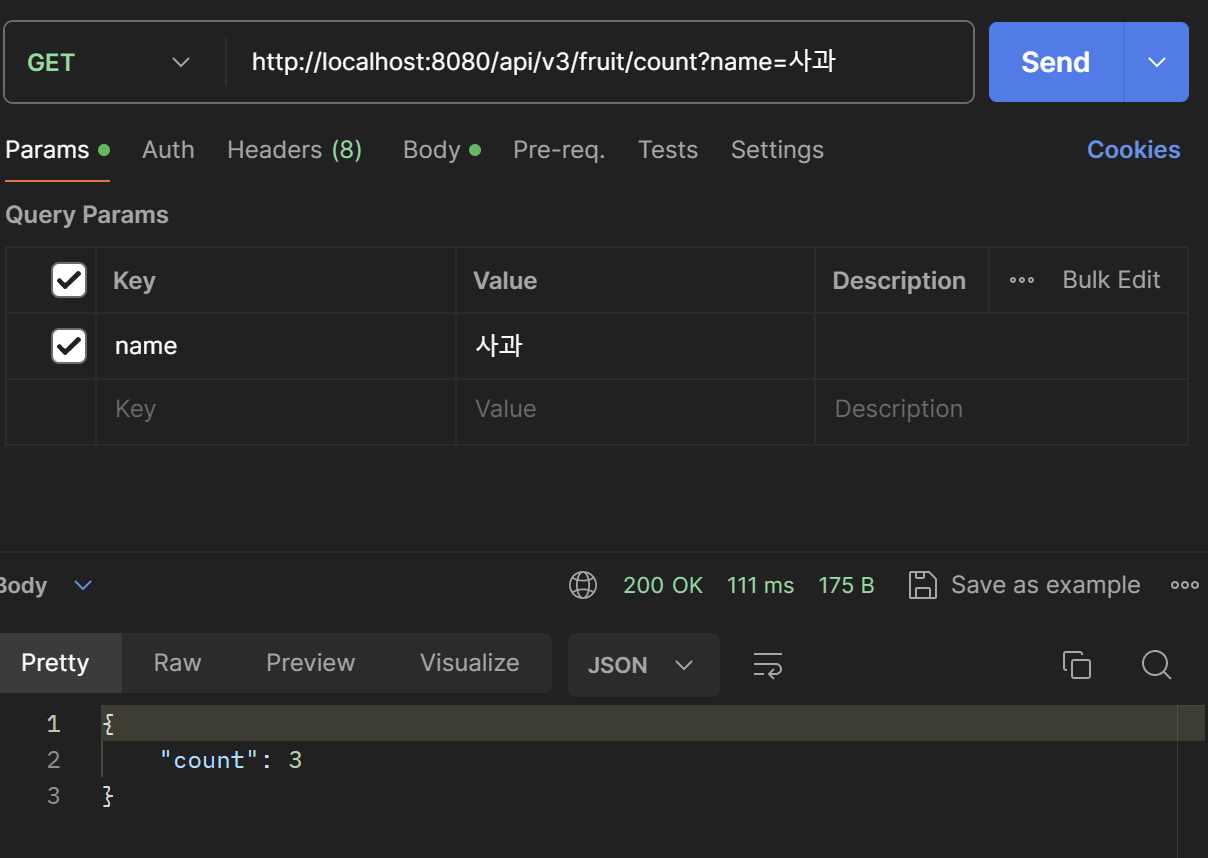Open the Tests tab

click(x=668, y=150)
